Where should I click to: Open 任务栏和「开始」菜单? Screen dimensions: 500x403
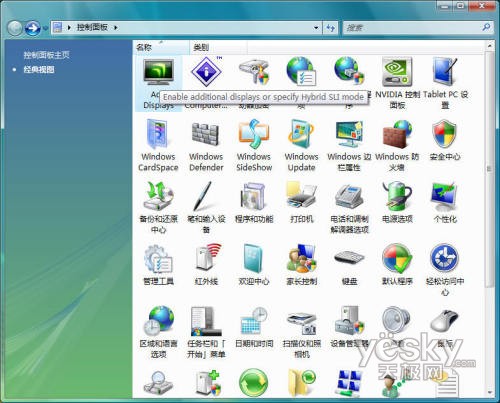(206, 332)
